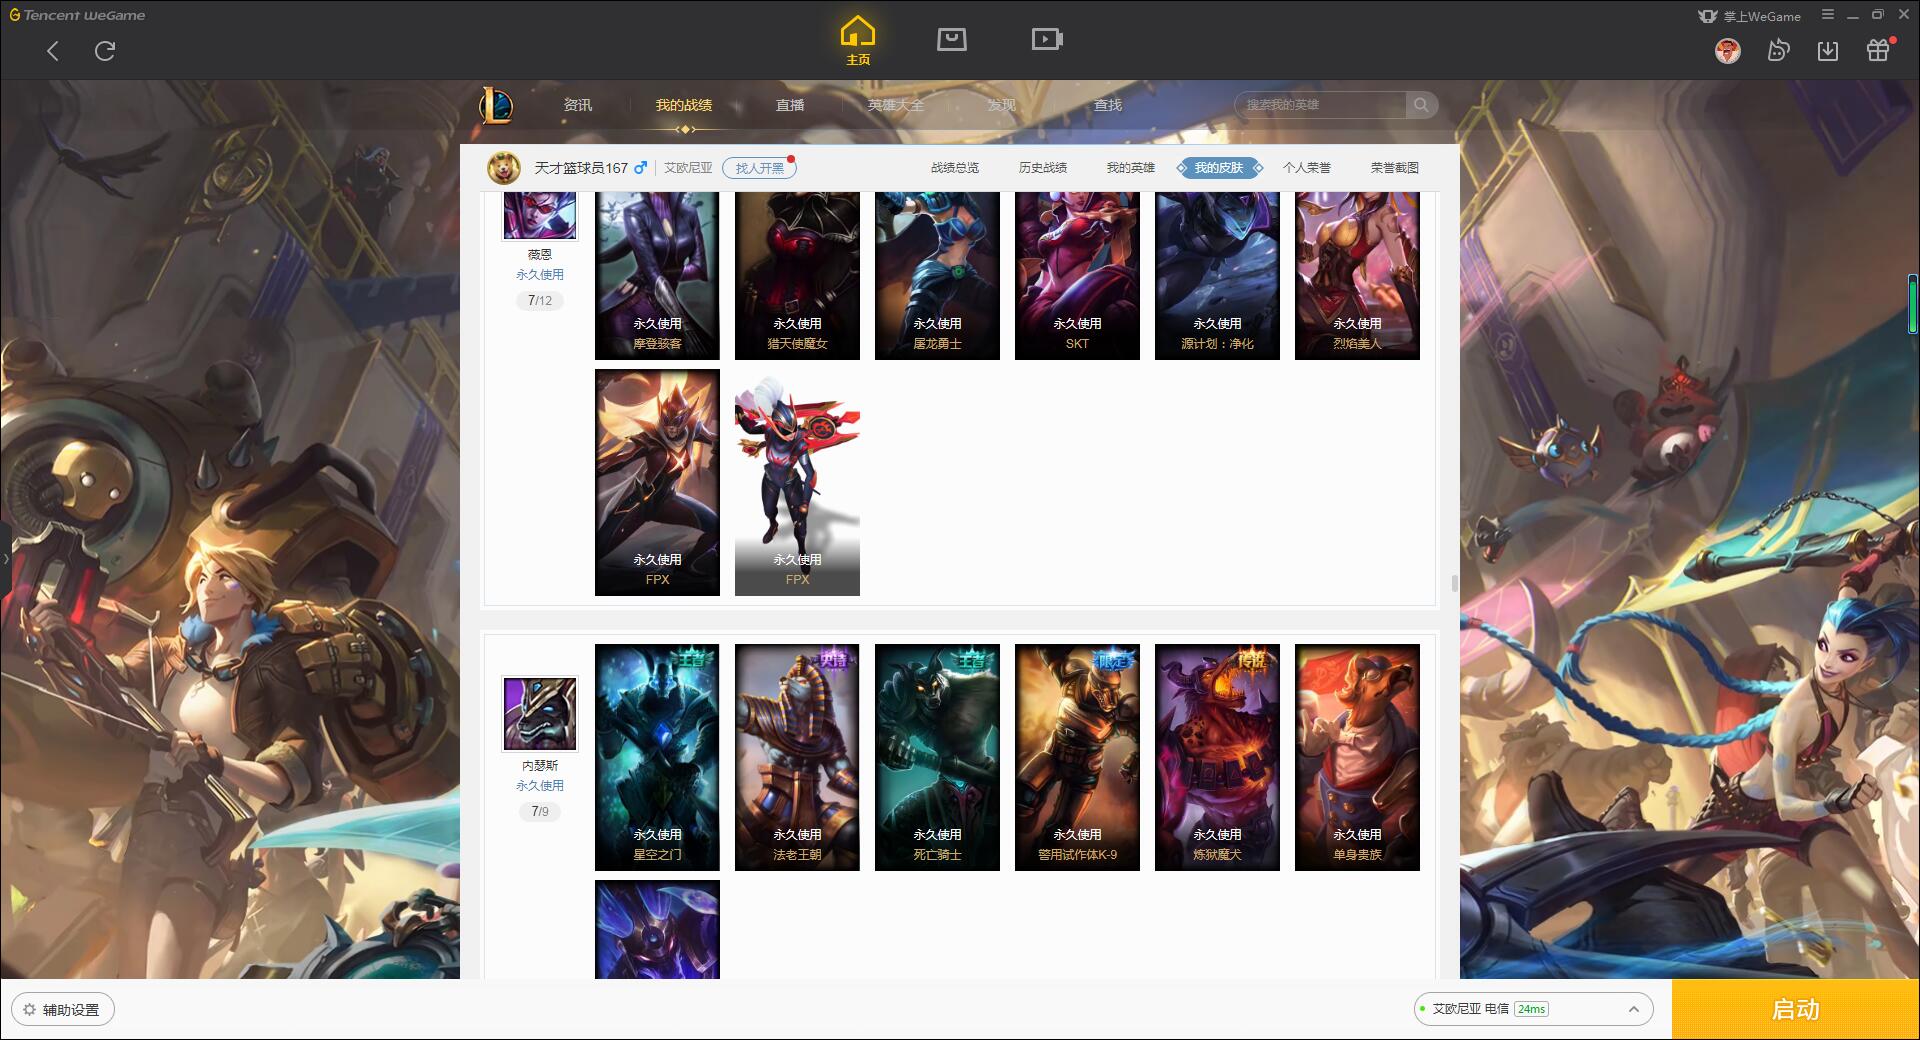Viewport: 1920px width, 1040px height.
Task: Select the FPX model skin card
Action: pyautogui.click(x=797, y=482)
